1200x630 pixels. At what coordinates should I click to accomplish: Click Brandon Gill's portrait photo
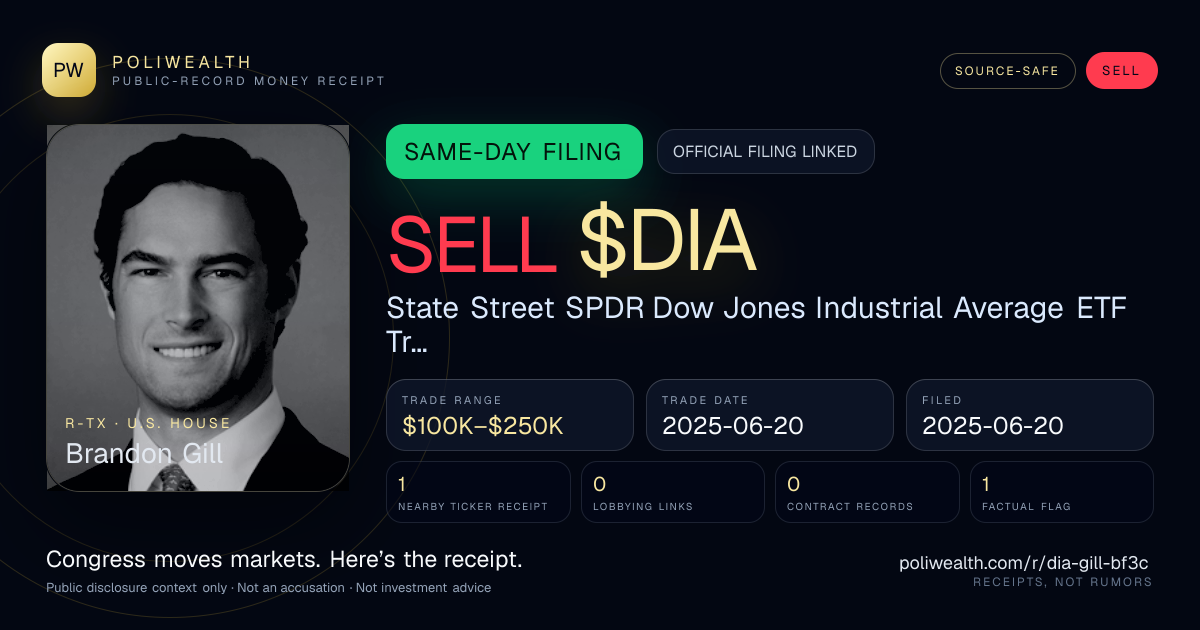coord(198,308)
